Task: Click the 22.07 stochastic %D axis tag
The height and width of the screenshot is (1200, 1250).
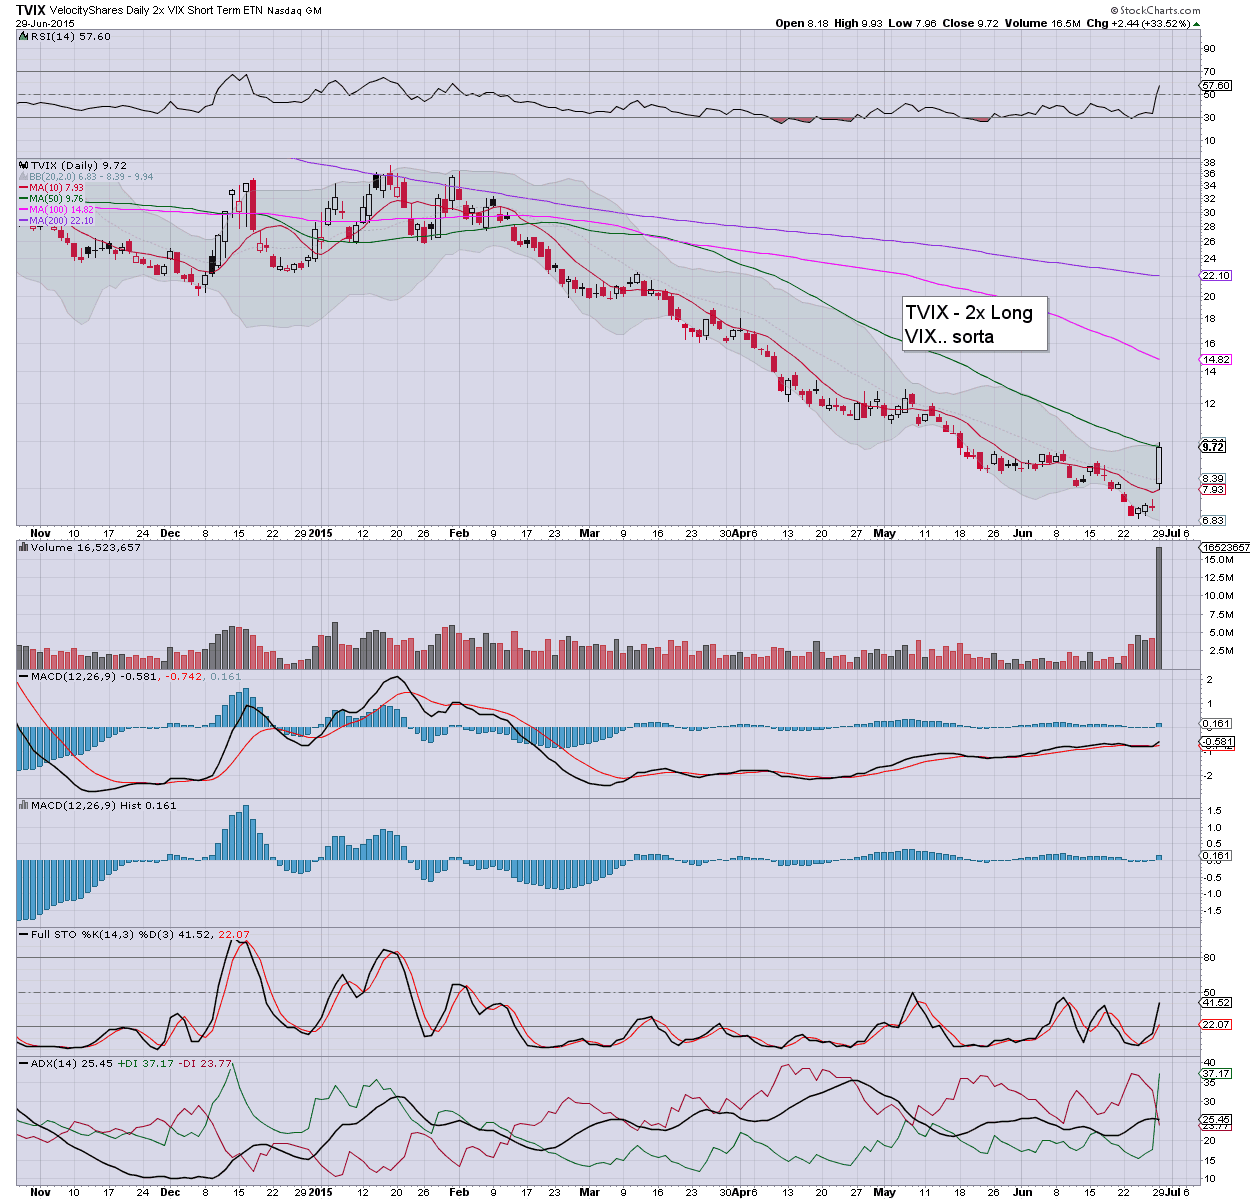Action: tap(1215, 1024)
